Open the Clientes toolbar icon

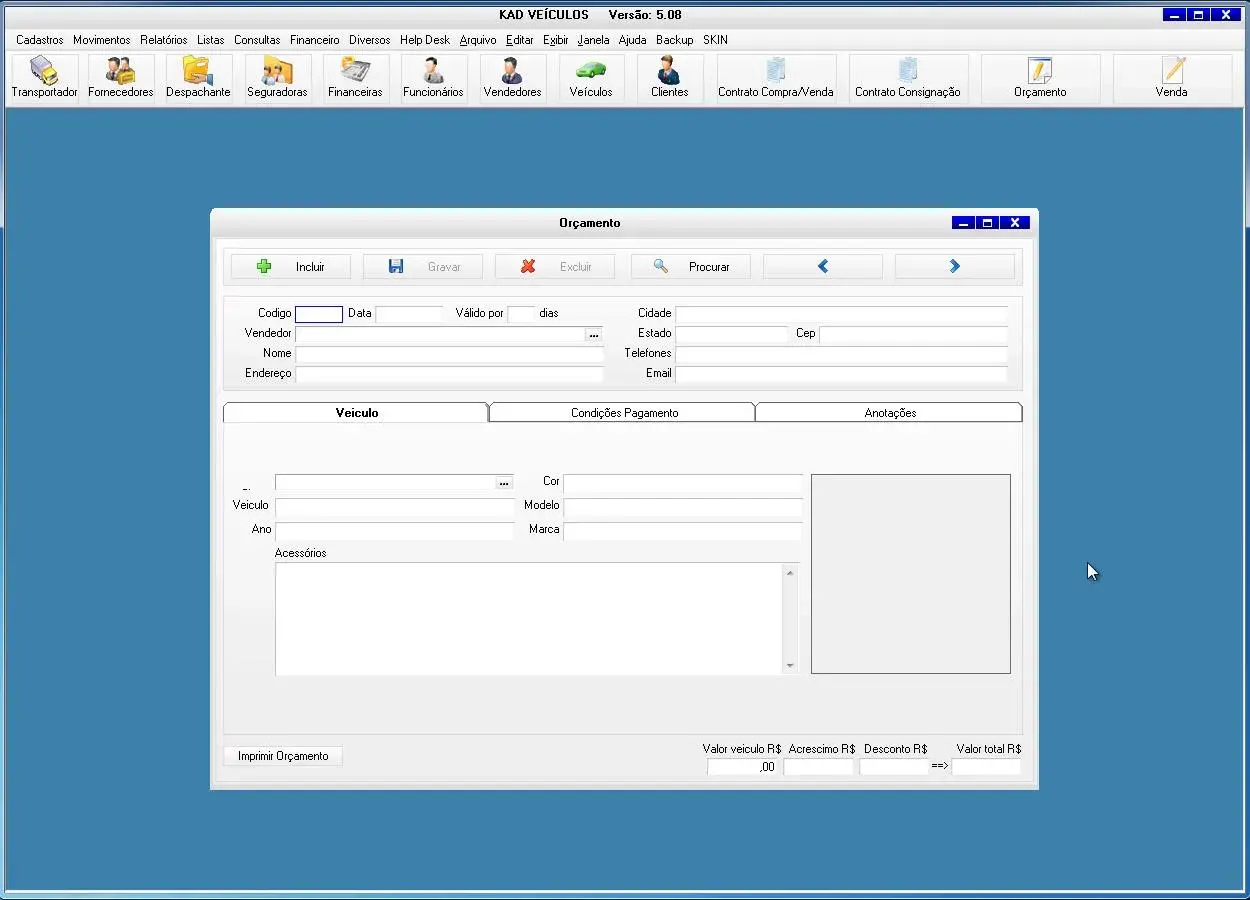point(669,78)
